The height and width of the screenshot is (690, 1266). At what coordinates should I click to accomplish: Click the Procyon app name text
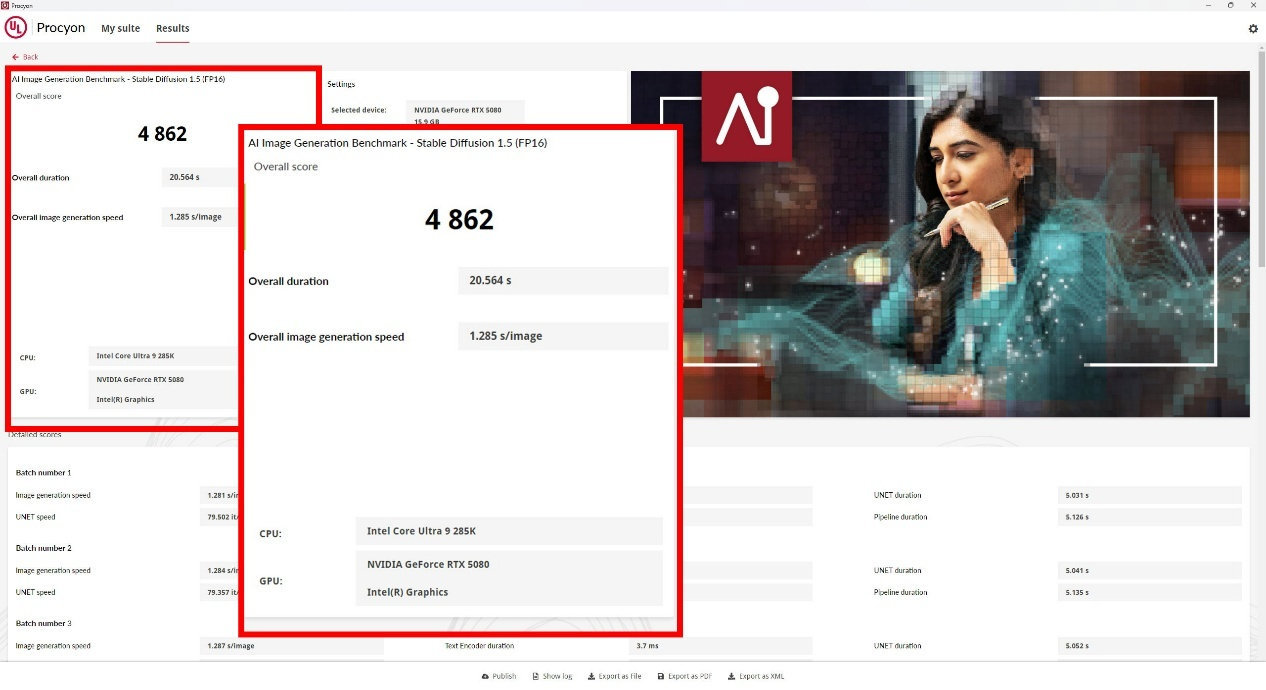[61, 28]
